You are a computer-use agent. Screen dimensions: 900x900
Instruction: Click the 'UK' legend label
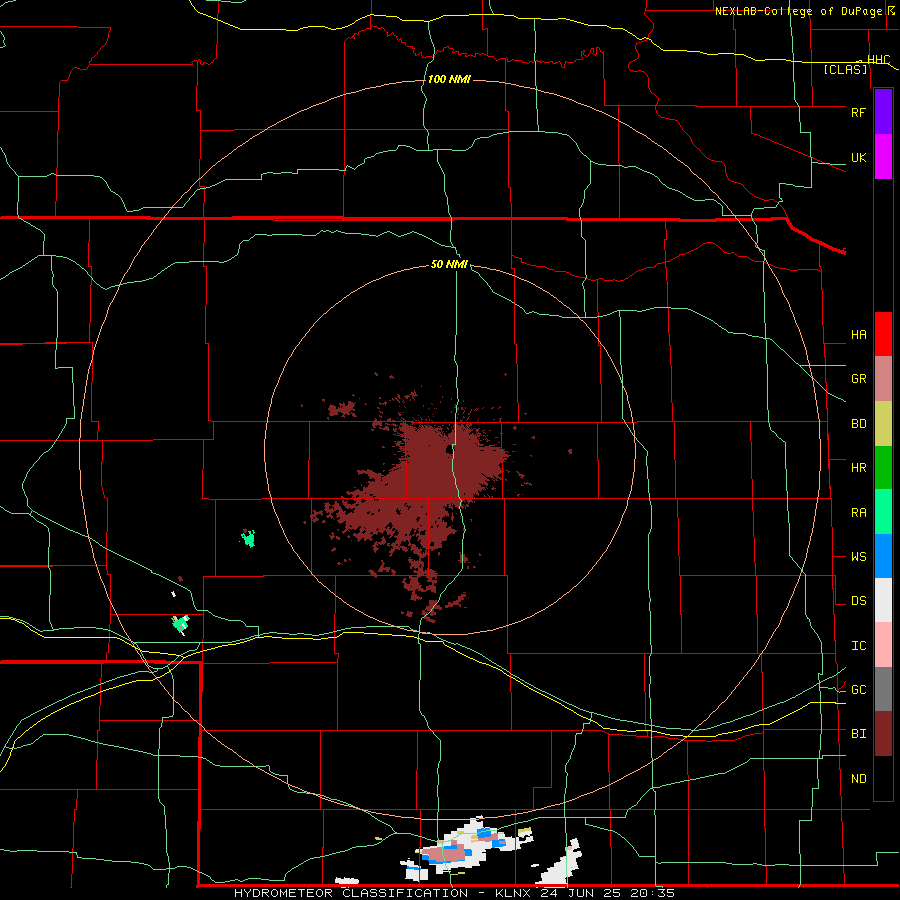[x=858, y=158]
